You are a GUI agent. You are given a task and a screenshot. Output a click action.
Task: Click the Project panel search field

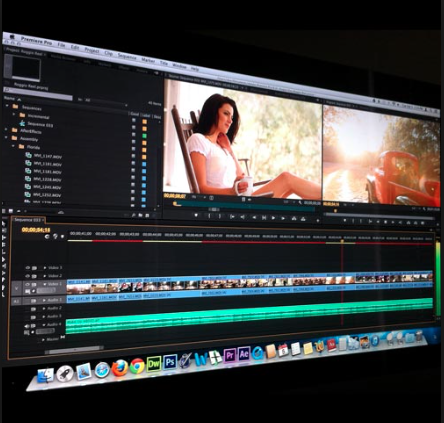pyautogui.click(x=38, y=94)
